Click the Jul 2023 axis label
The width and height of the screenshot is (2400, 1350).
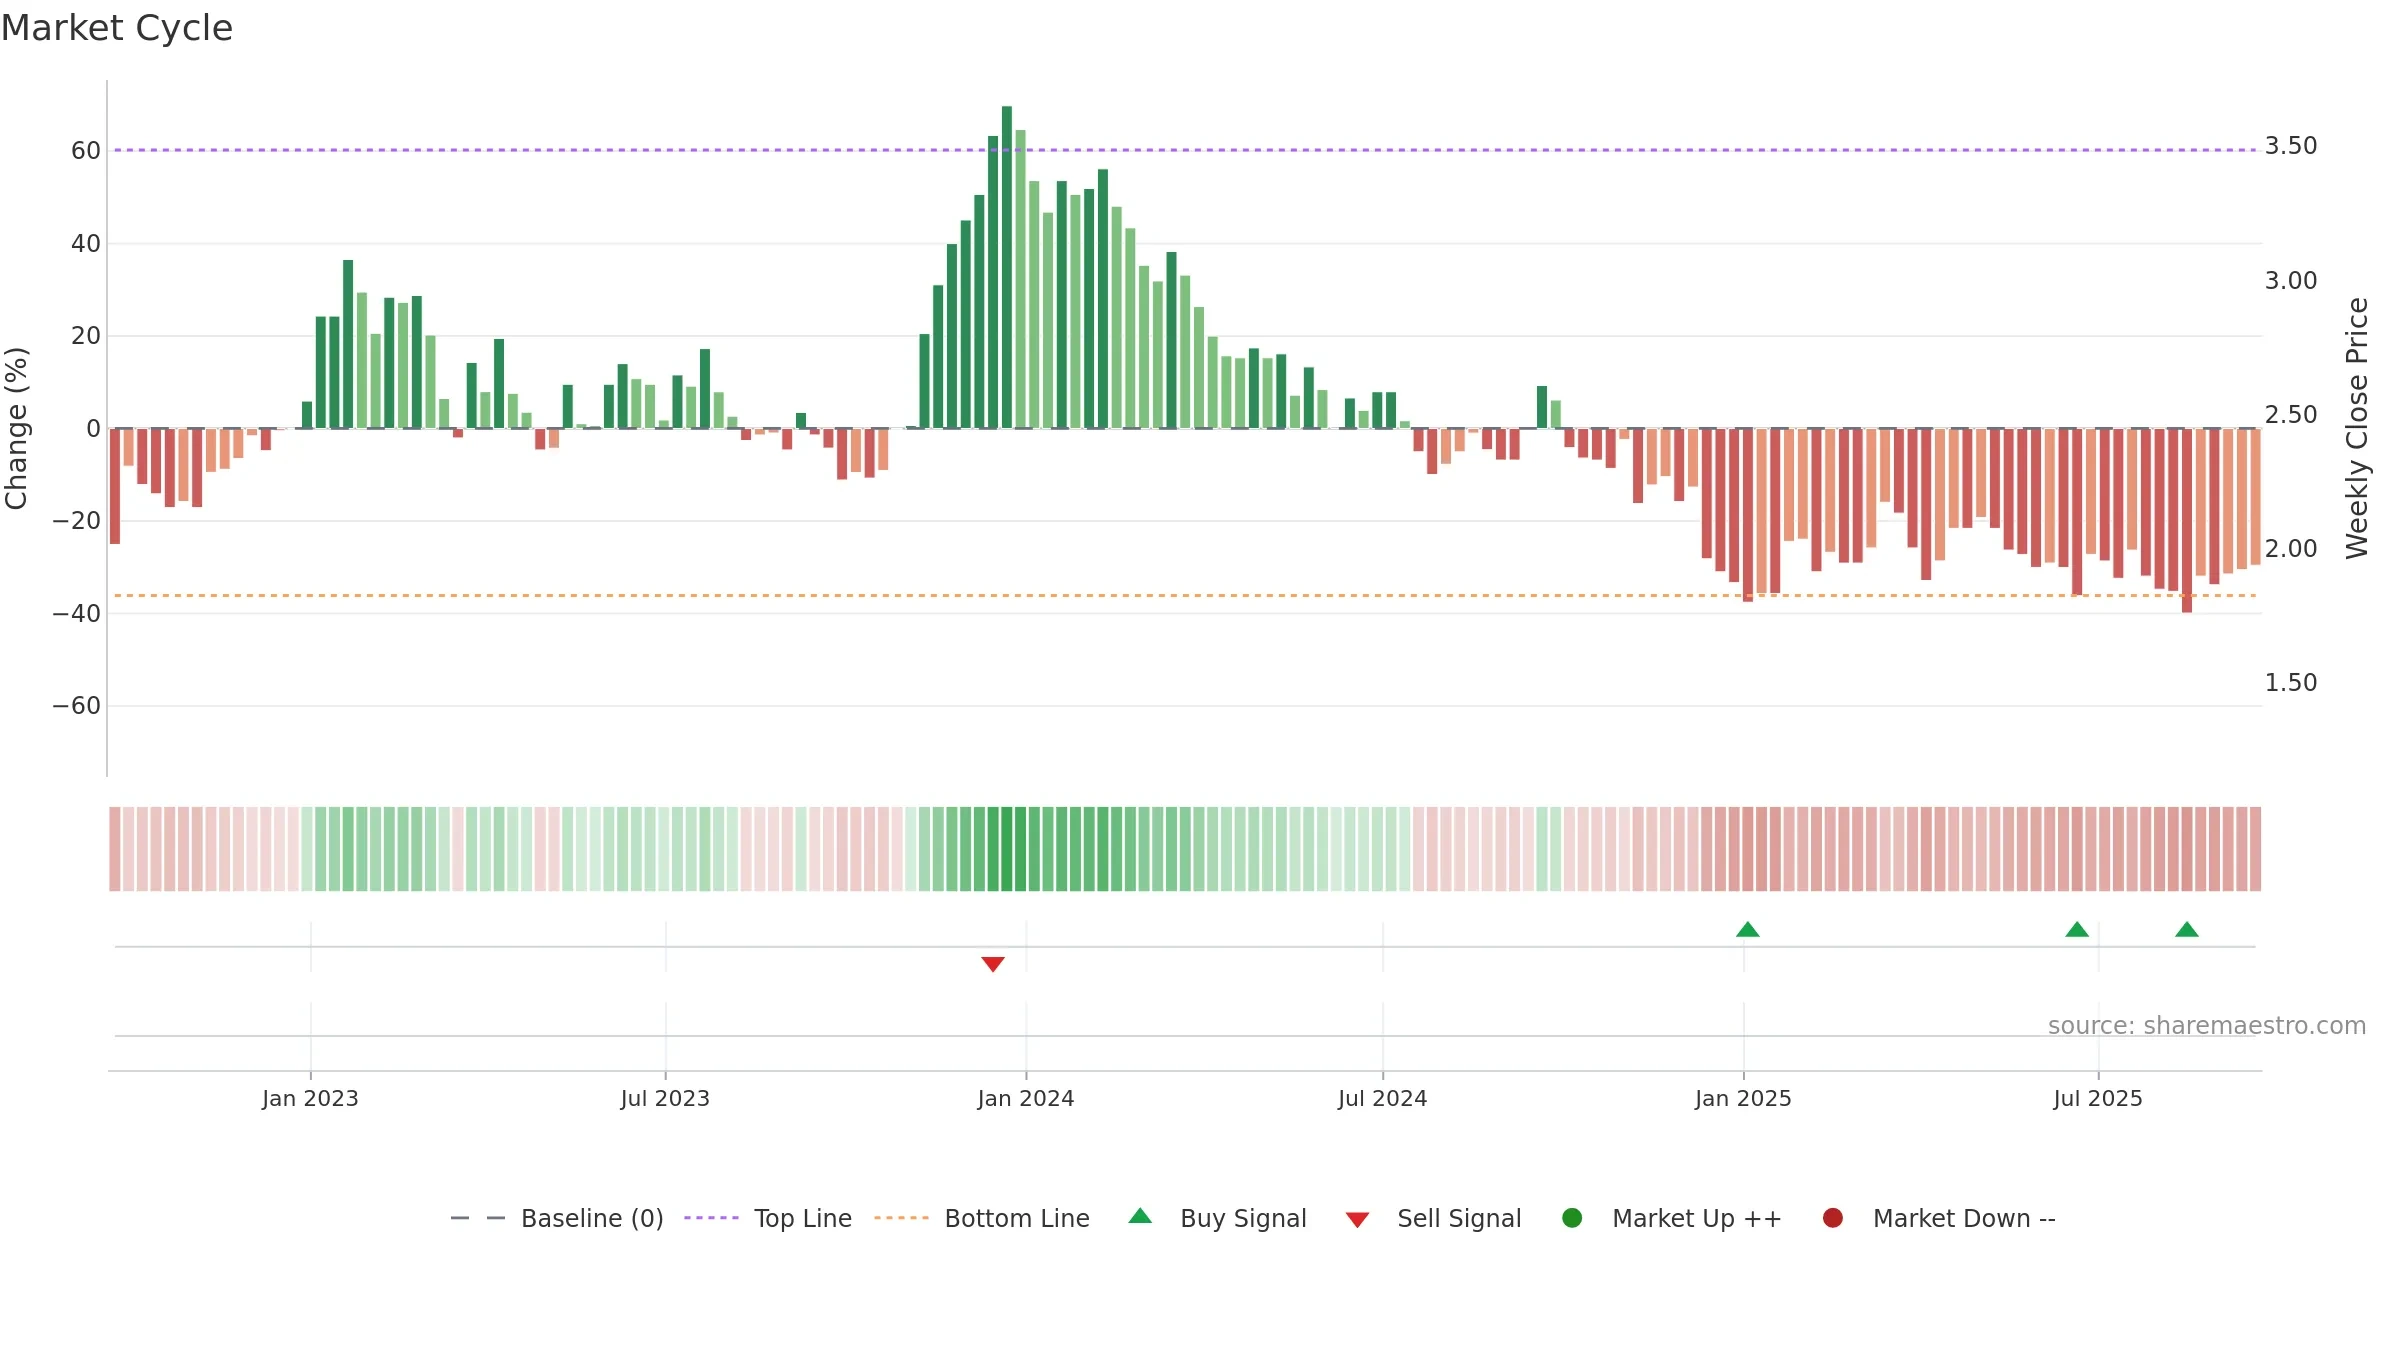(x=665, y=1098)
